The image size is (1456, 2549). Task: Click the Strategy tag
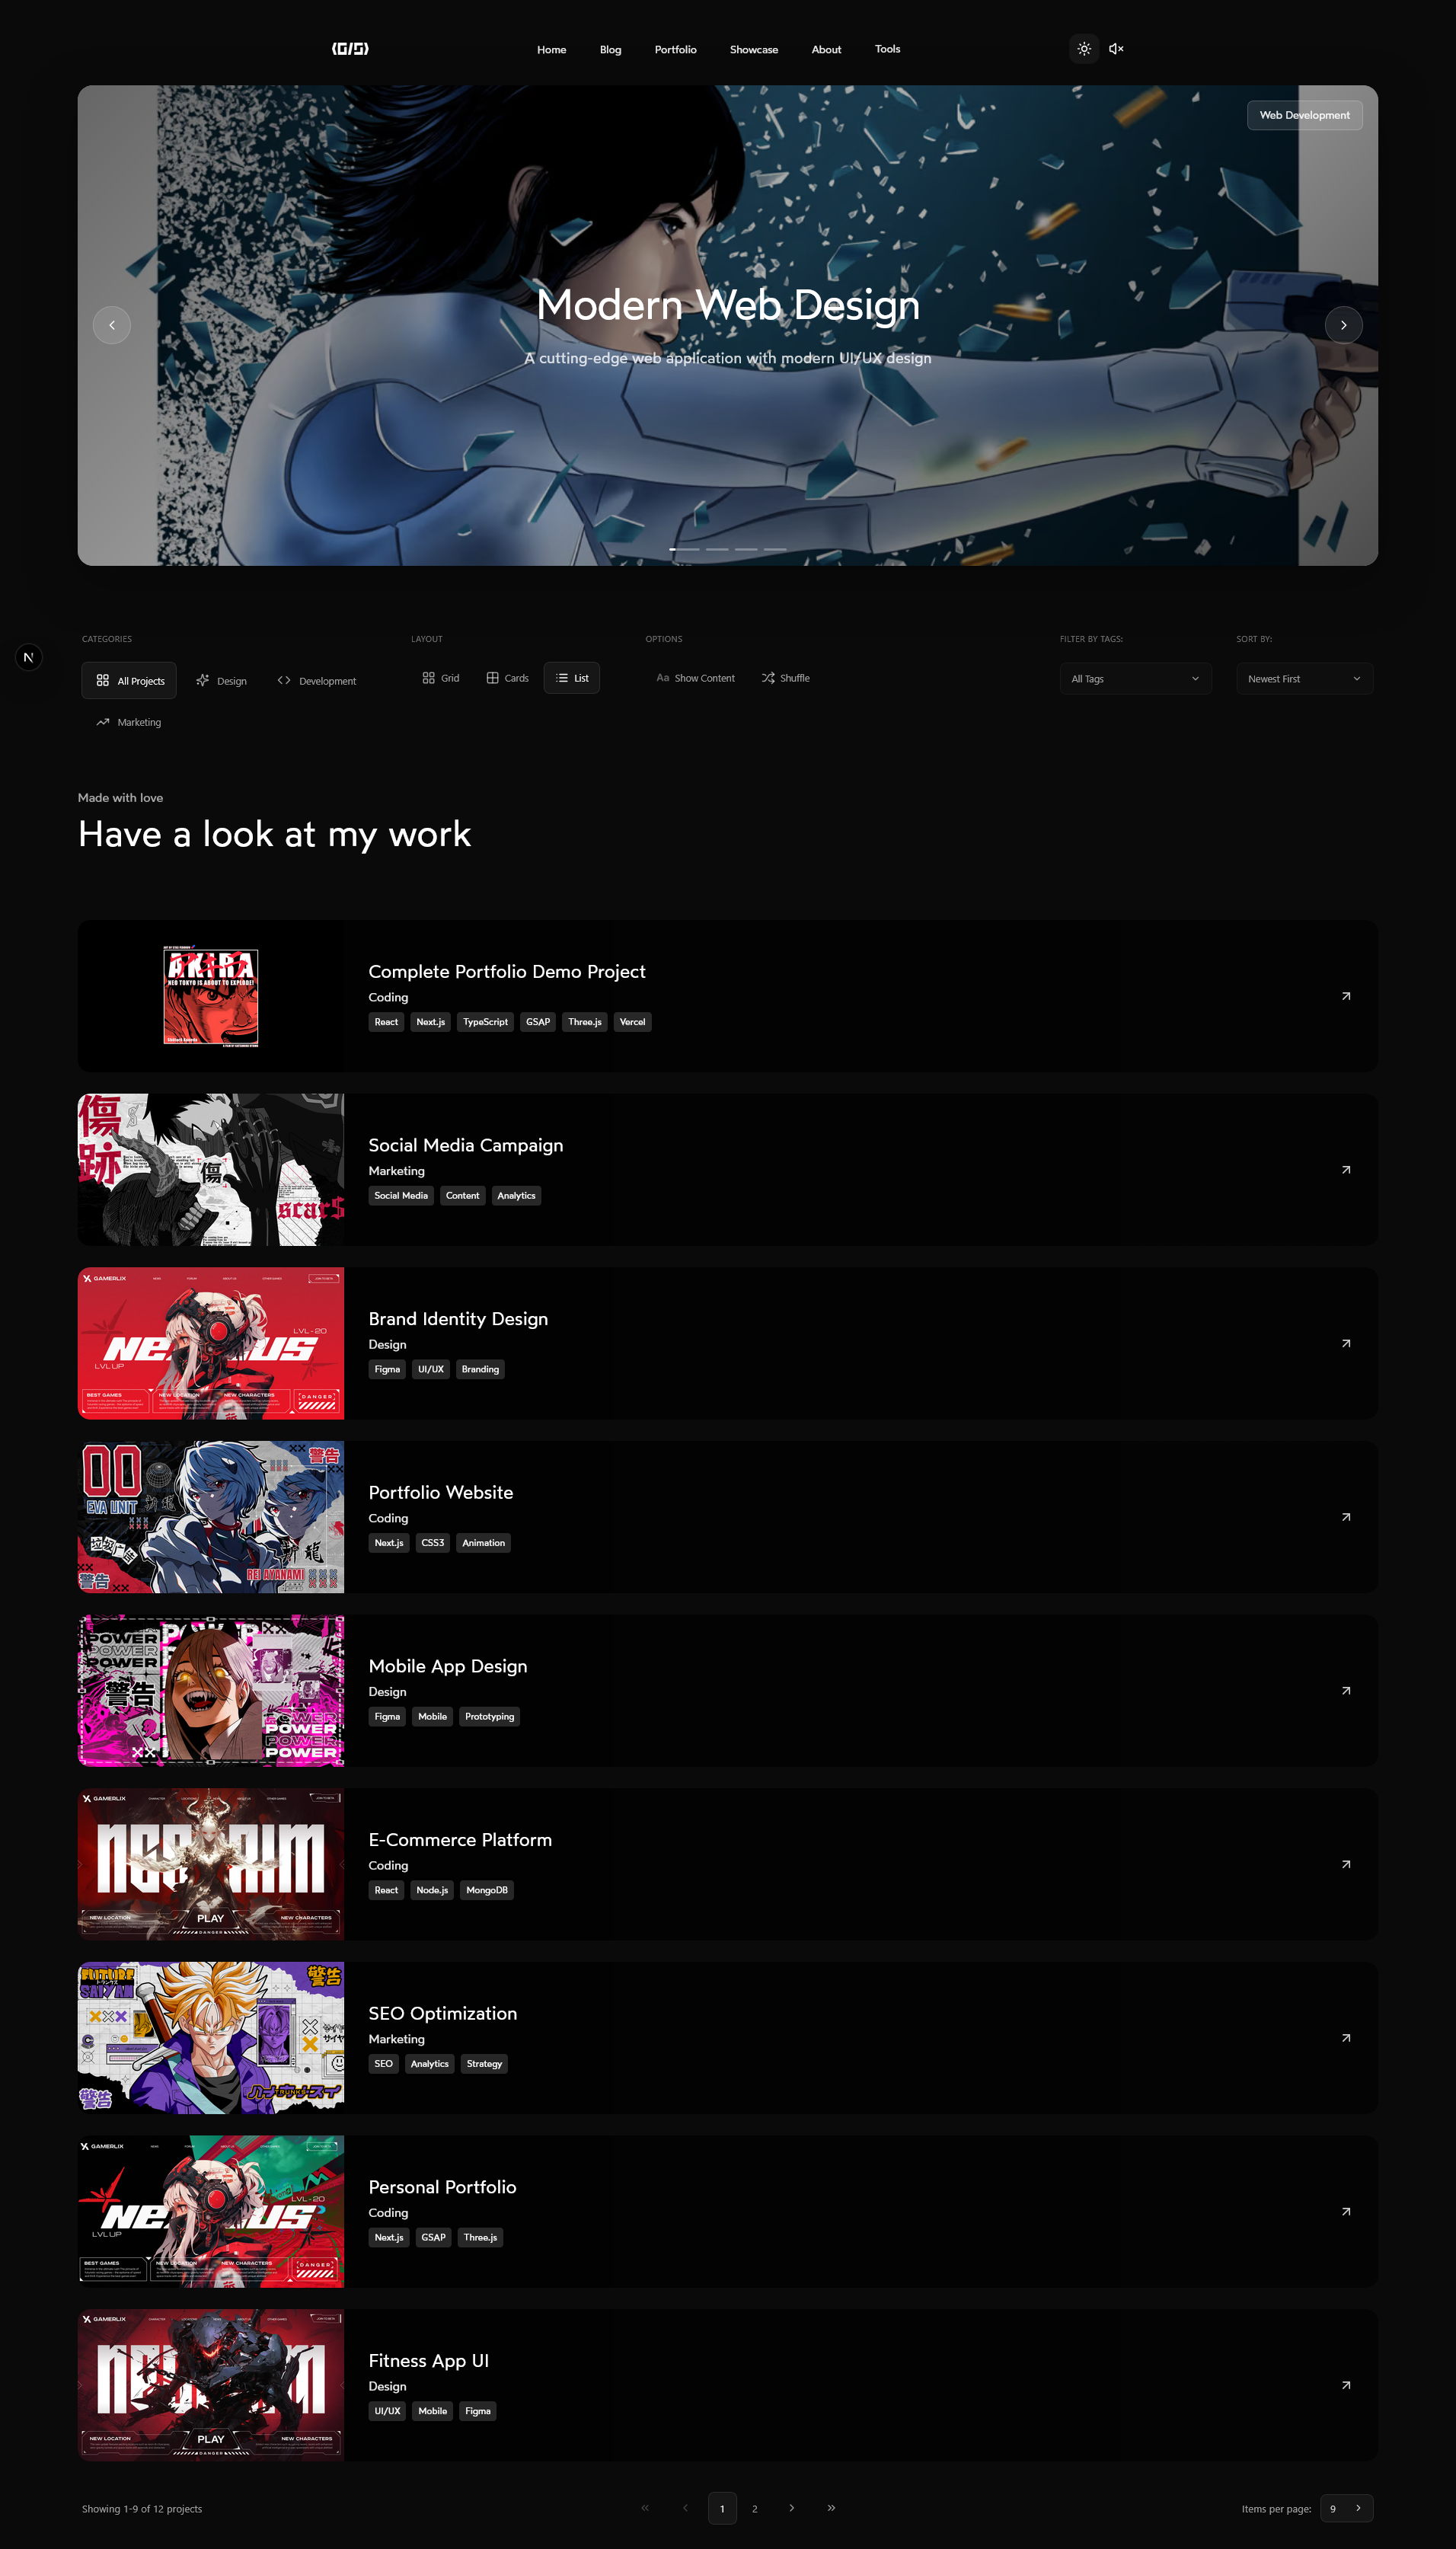coord(484,2063)
